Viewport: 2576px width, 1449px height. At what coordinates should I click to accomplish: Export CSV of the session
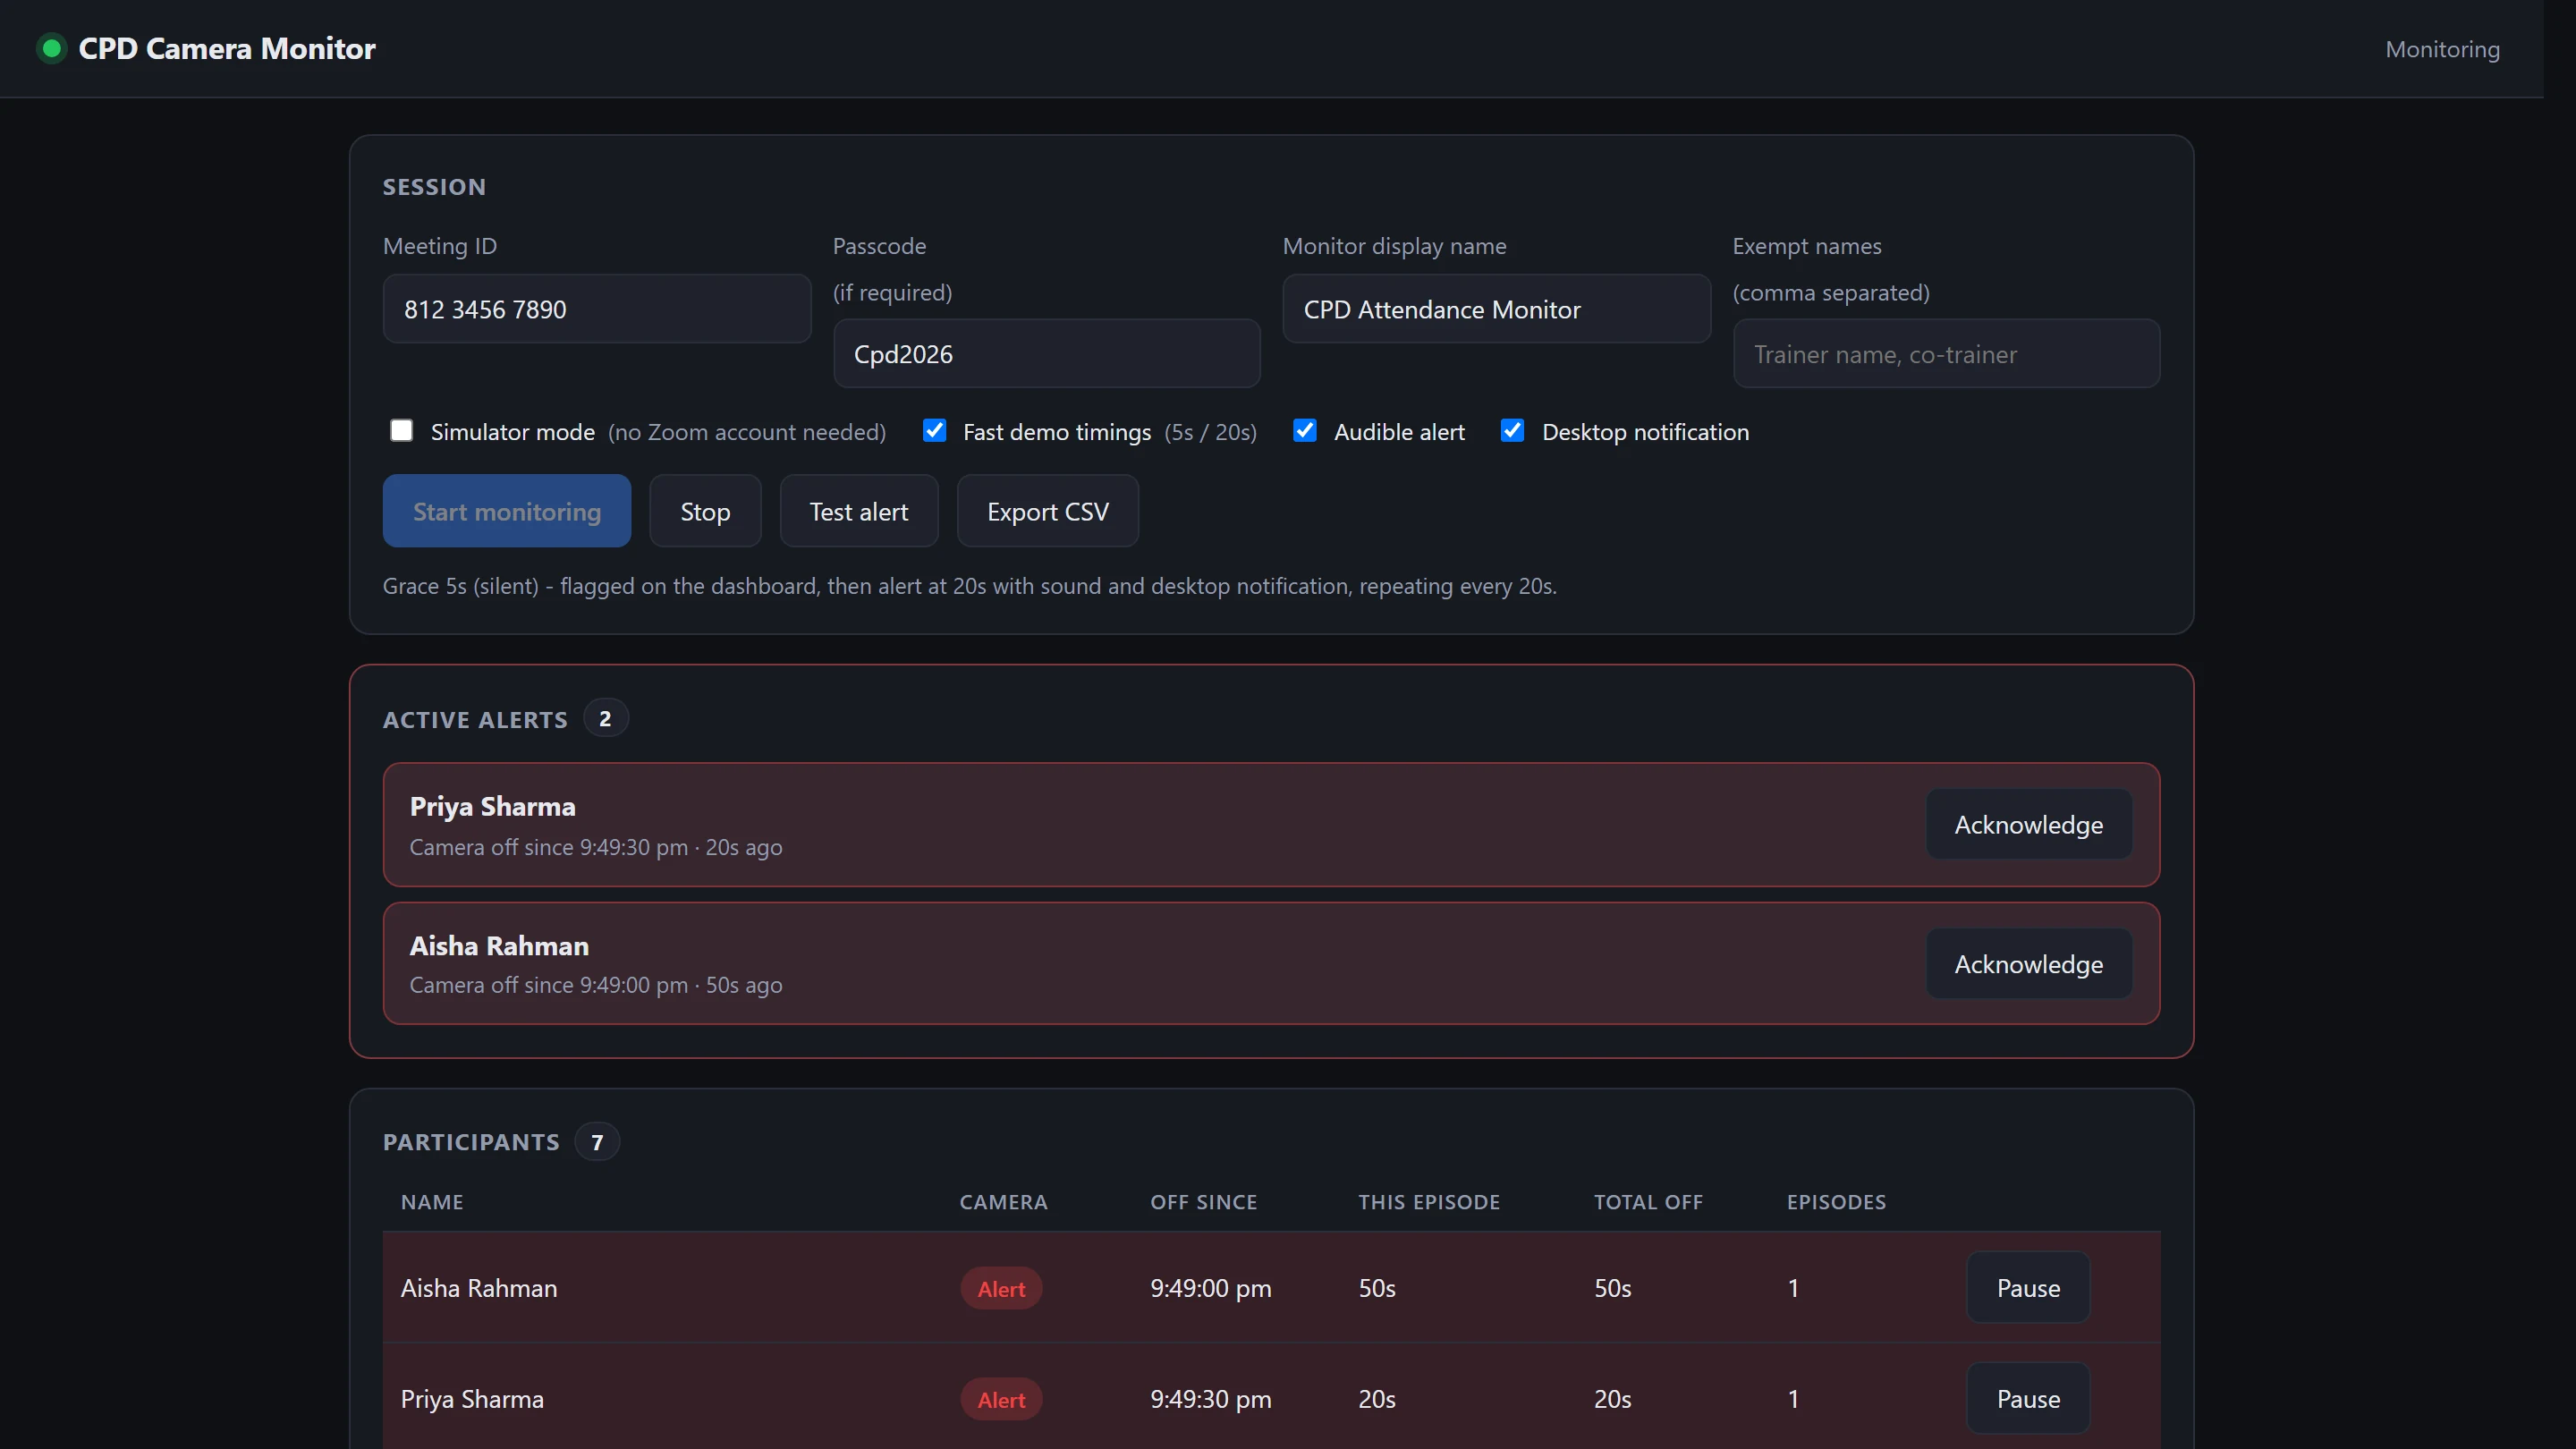click(x=1047, y=511)
